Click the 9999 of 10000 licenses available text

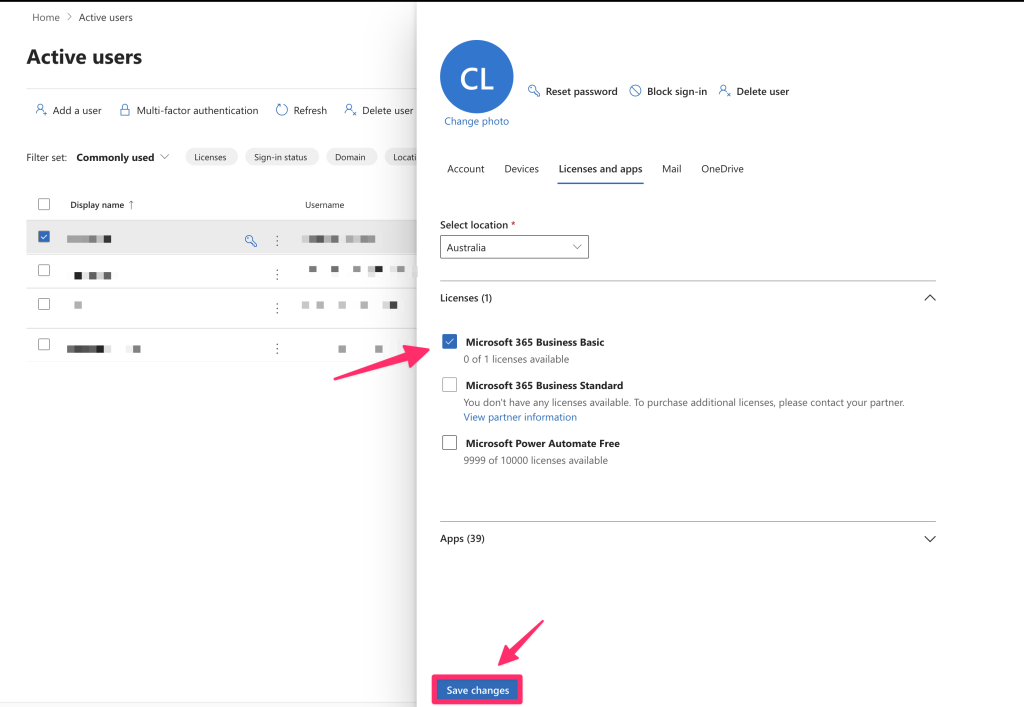pyautogui.click(x=536, y=460)
